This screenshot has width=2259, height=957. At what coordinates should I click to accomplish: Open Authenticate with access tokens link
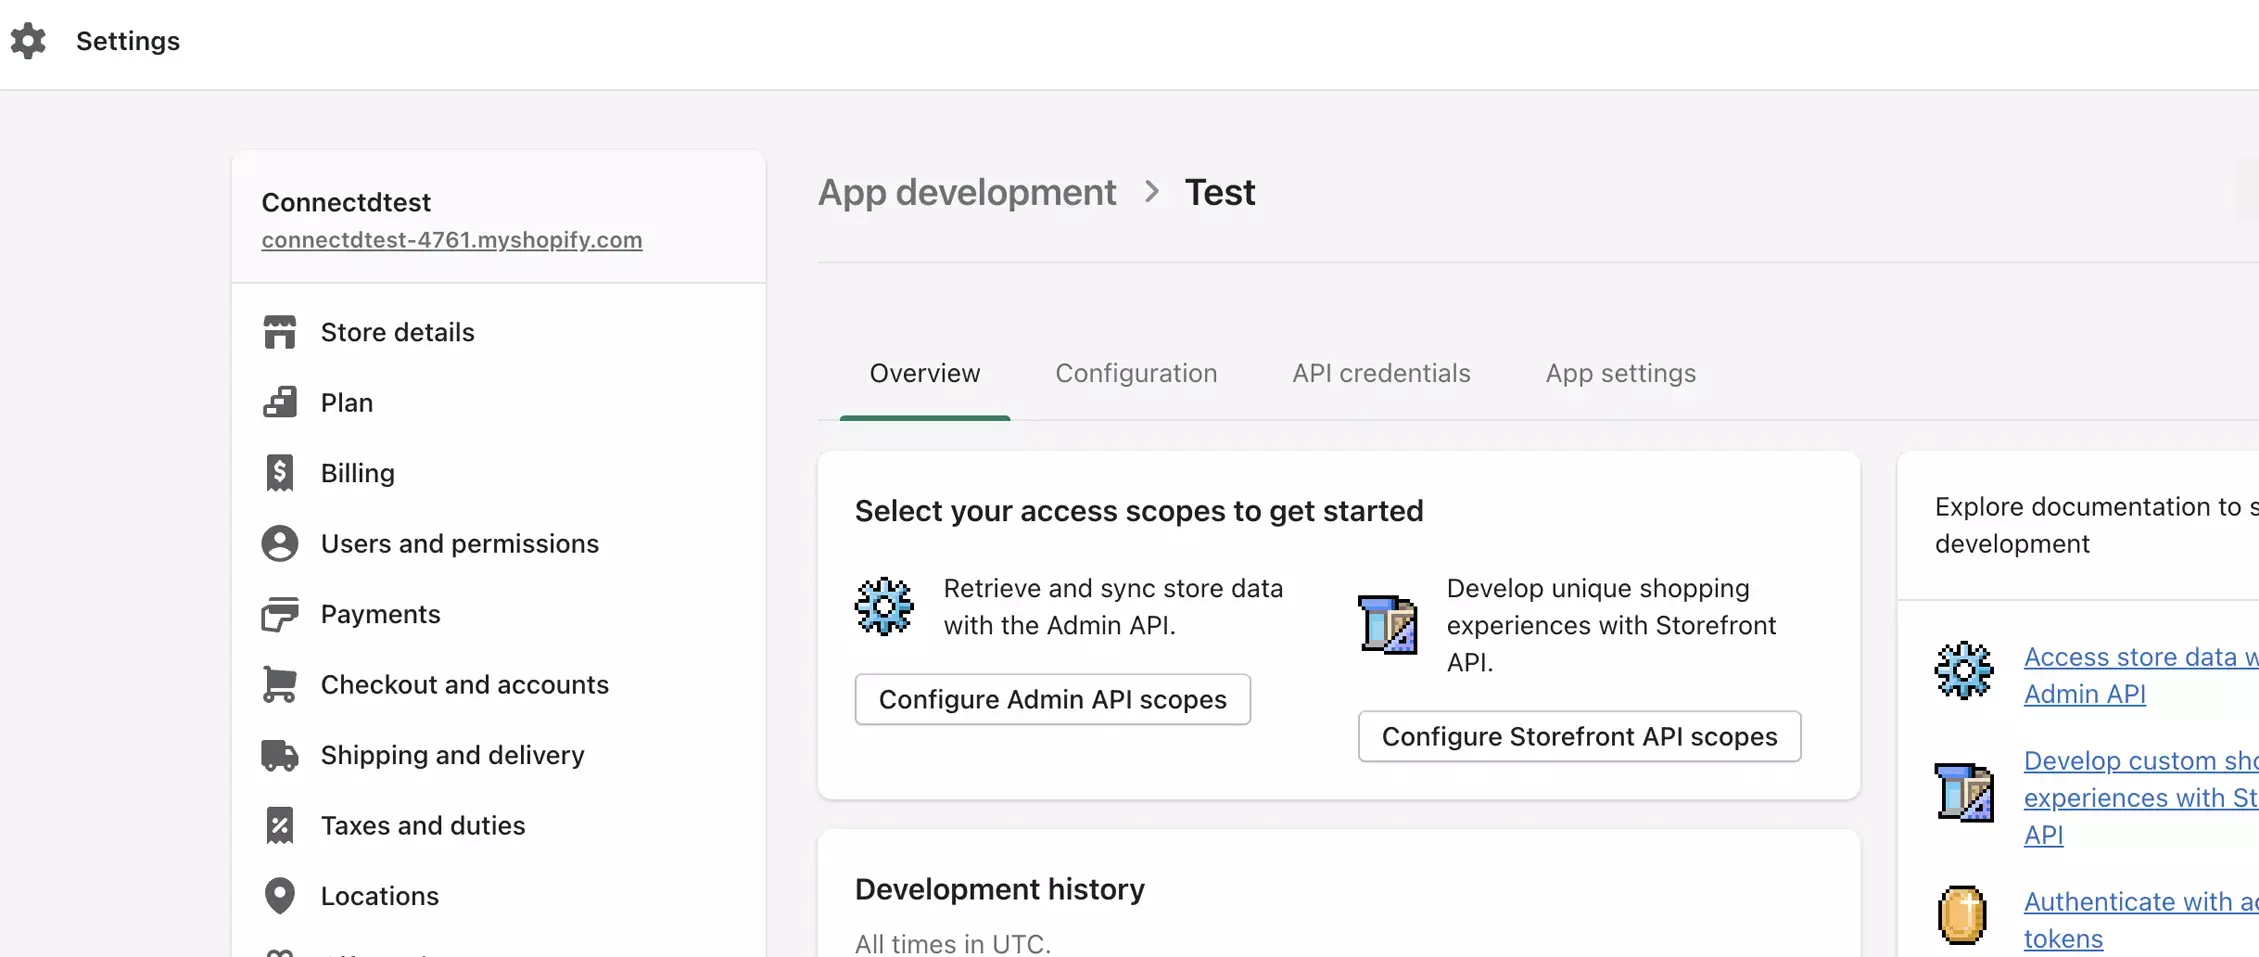[2141, 920]
